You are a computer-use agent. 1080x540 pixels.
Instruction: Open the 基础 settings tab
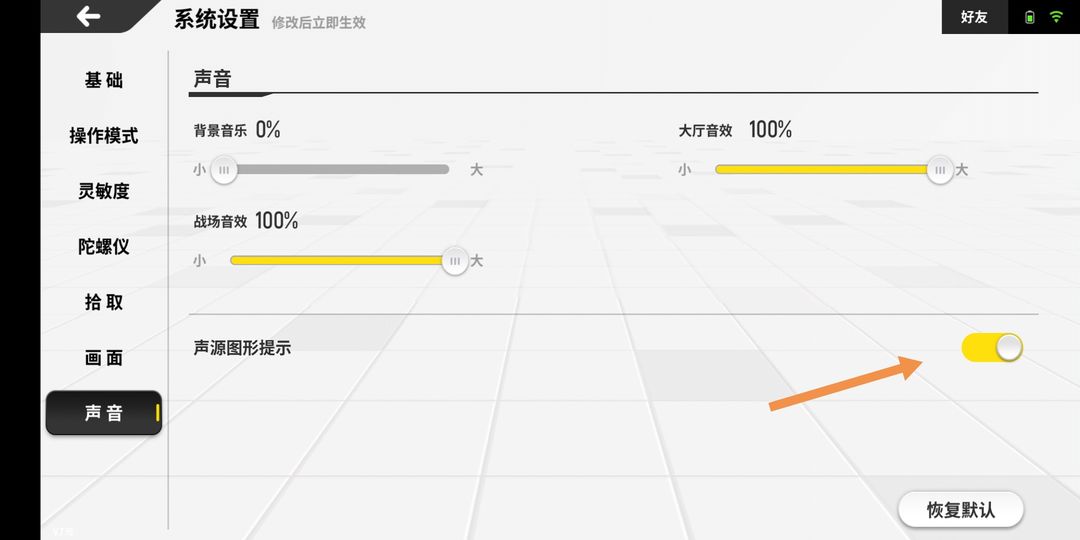tap(104, 81)
